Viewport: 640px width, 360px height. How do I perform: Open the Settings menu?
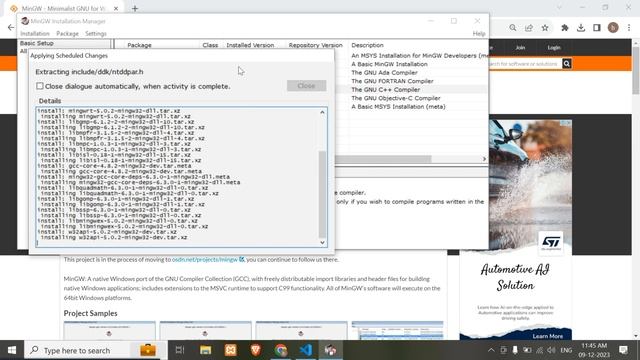(x=96, y=33)
